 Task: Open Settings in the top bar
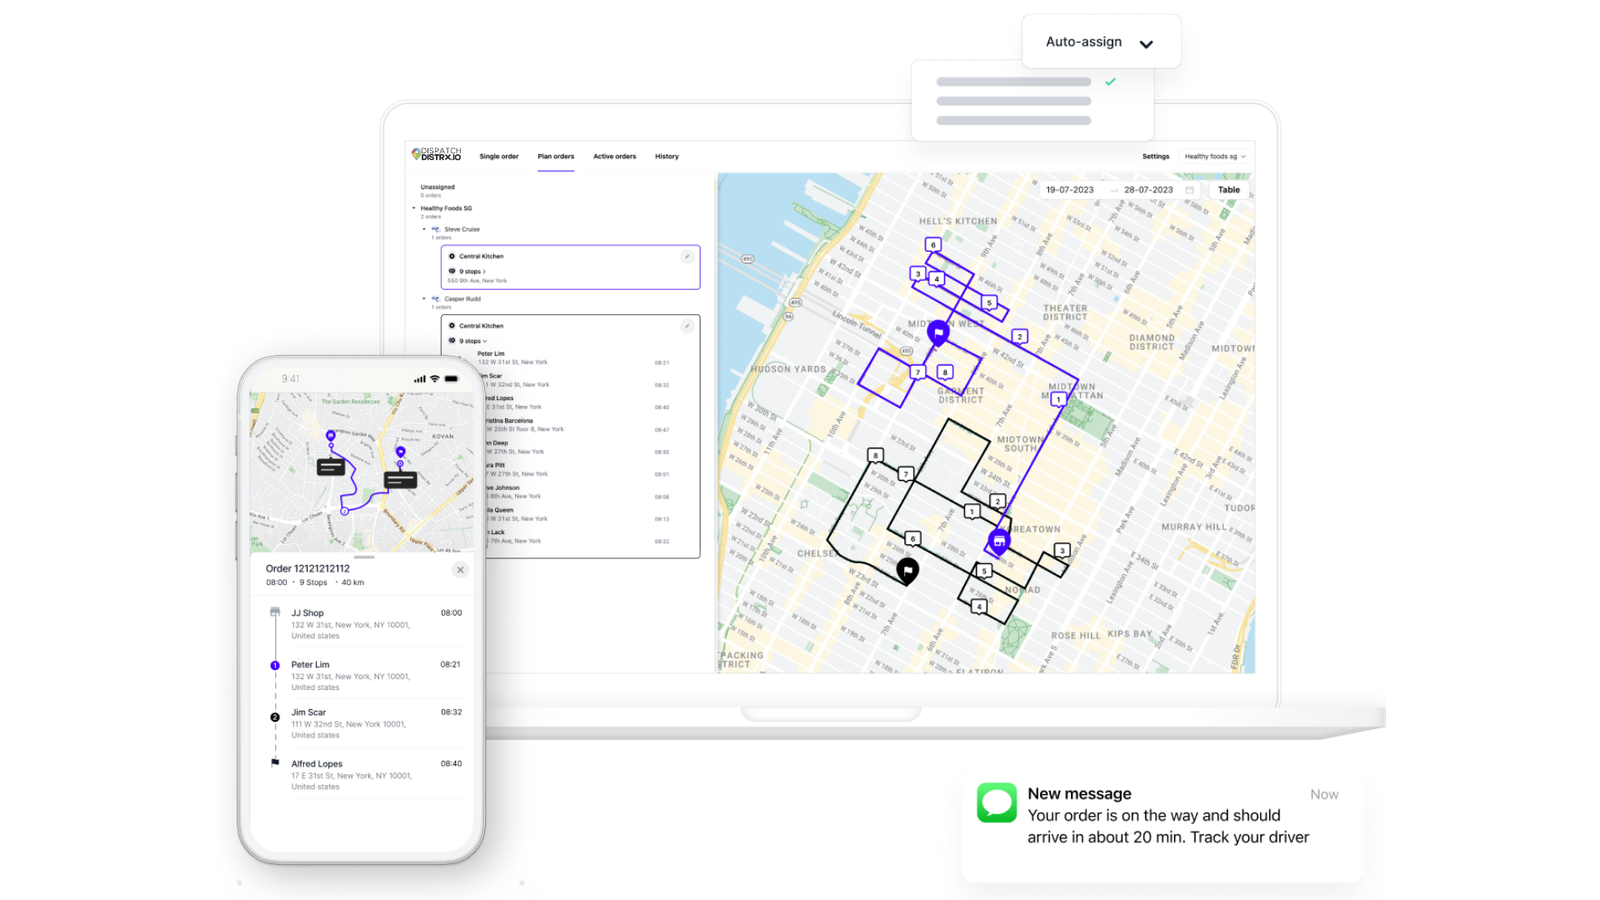1155,156
